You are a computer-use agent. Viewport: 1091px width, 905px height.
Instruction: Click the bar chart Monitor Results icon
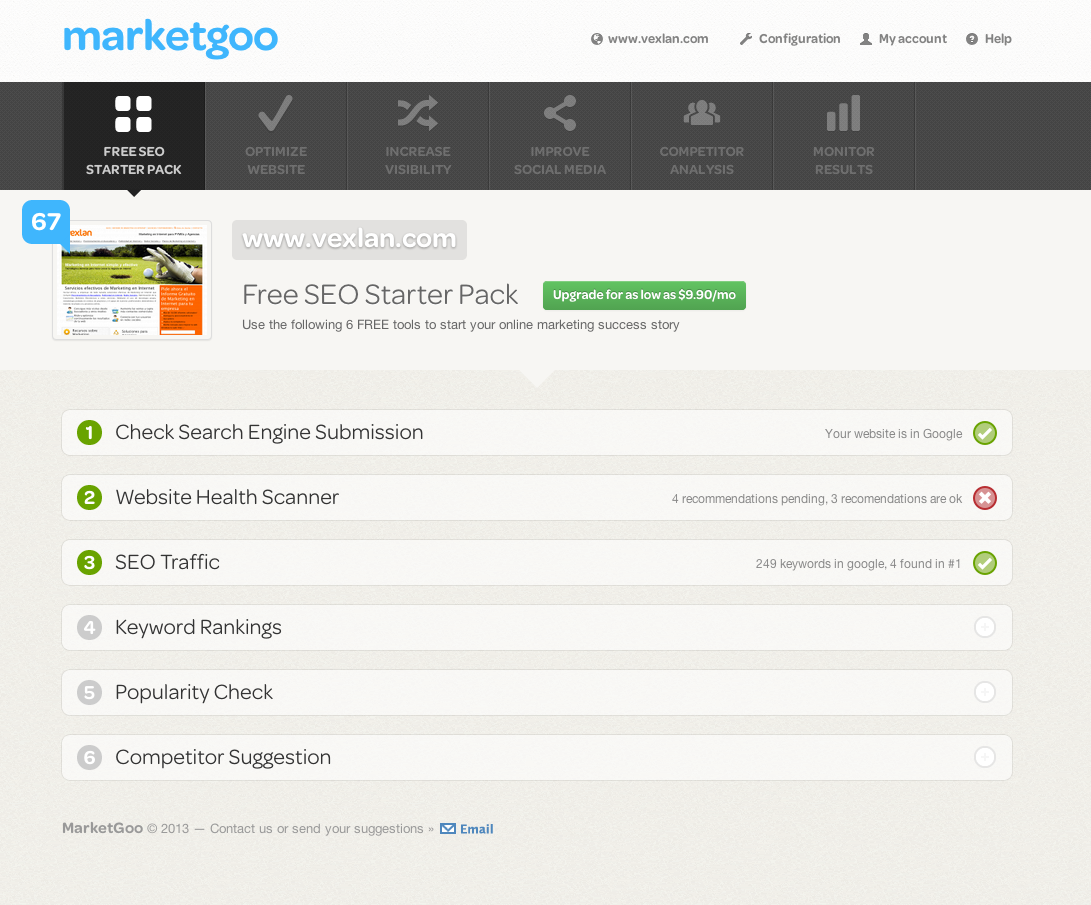[x=843, y=113]
